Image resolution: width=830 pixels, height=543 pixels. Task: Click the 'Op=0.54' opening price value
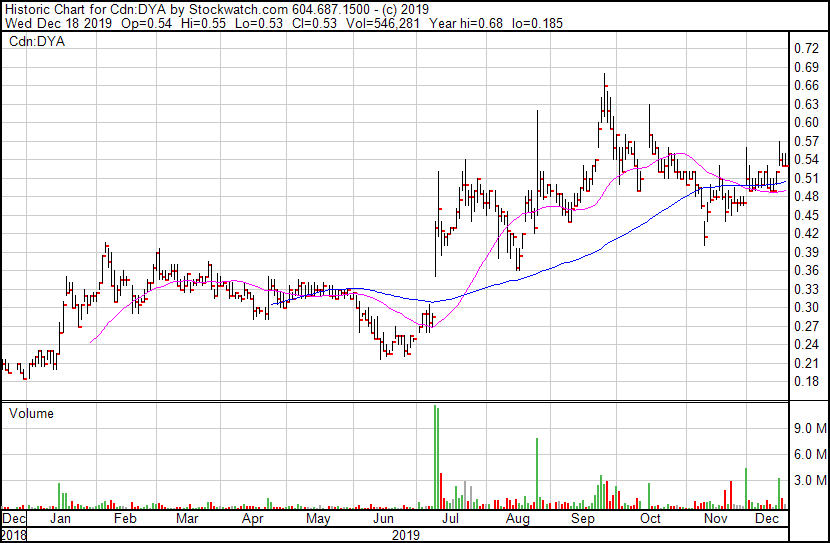pyautogui.click(x=147, y=23)
